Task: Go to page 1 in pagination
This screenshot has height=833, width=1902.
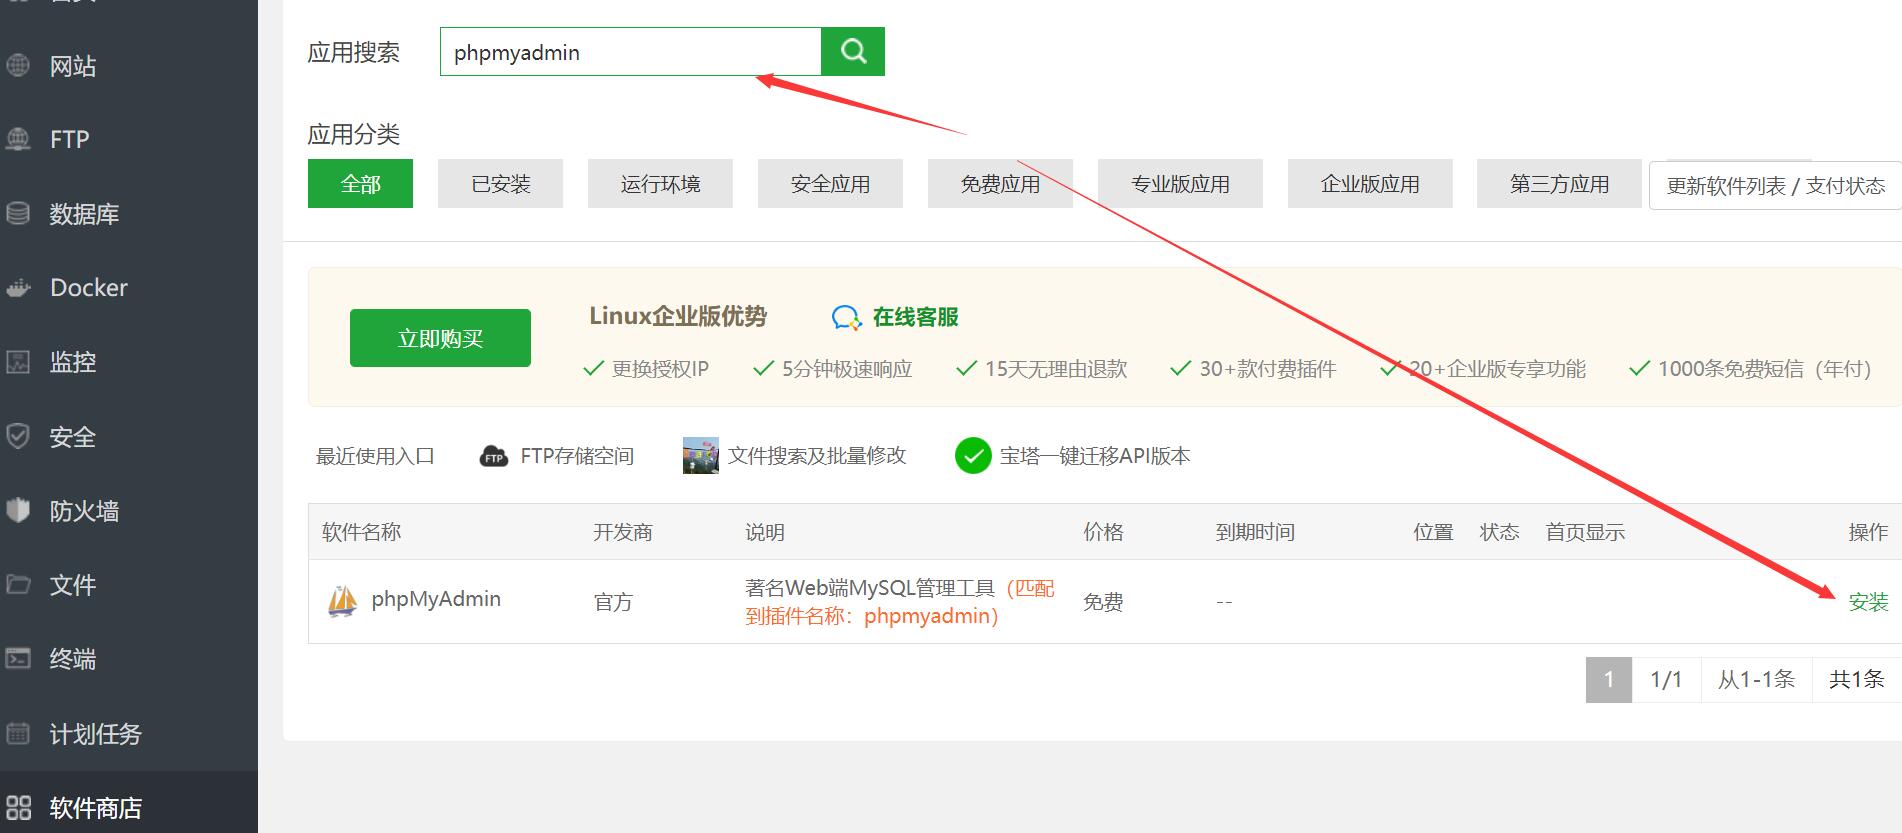Action: click(x=1609, y=680)
